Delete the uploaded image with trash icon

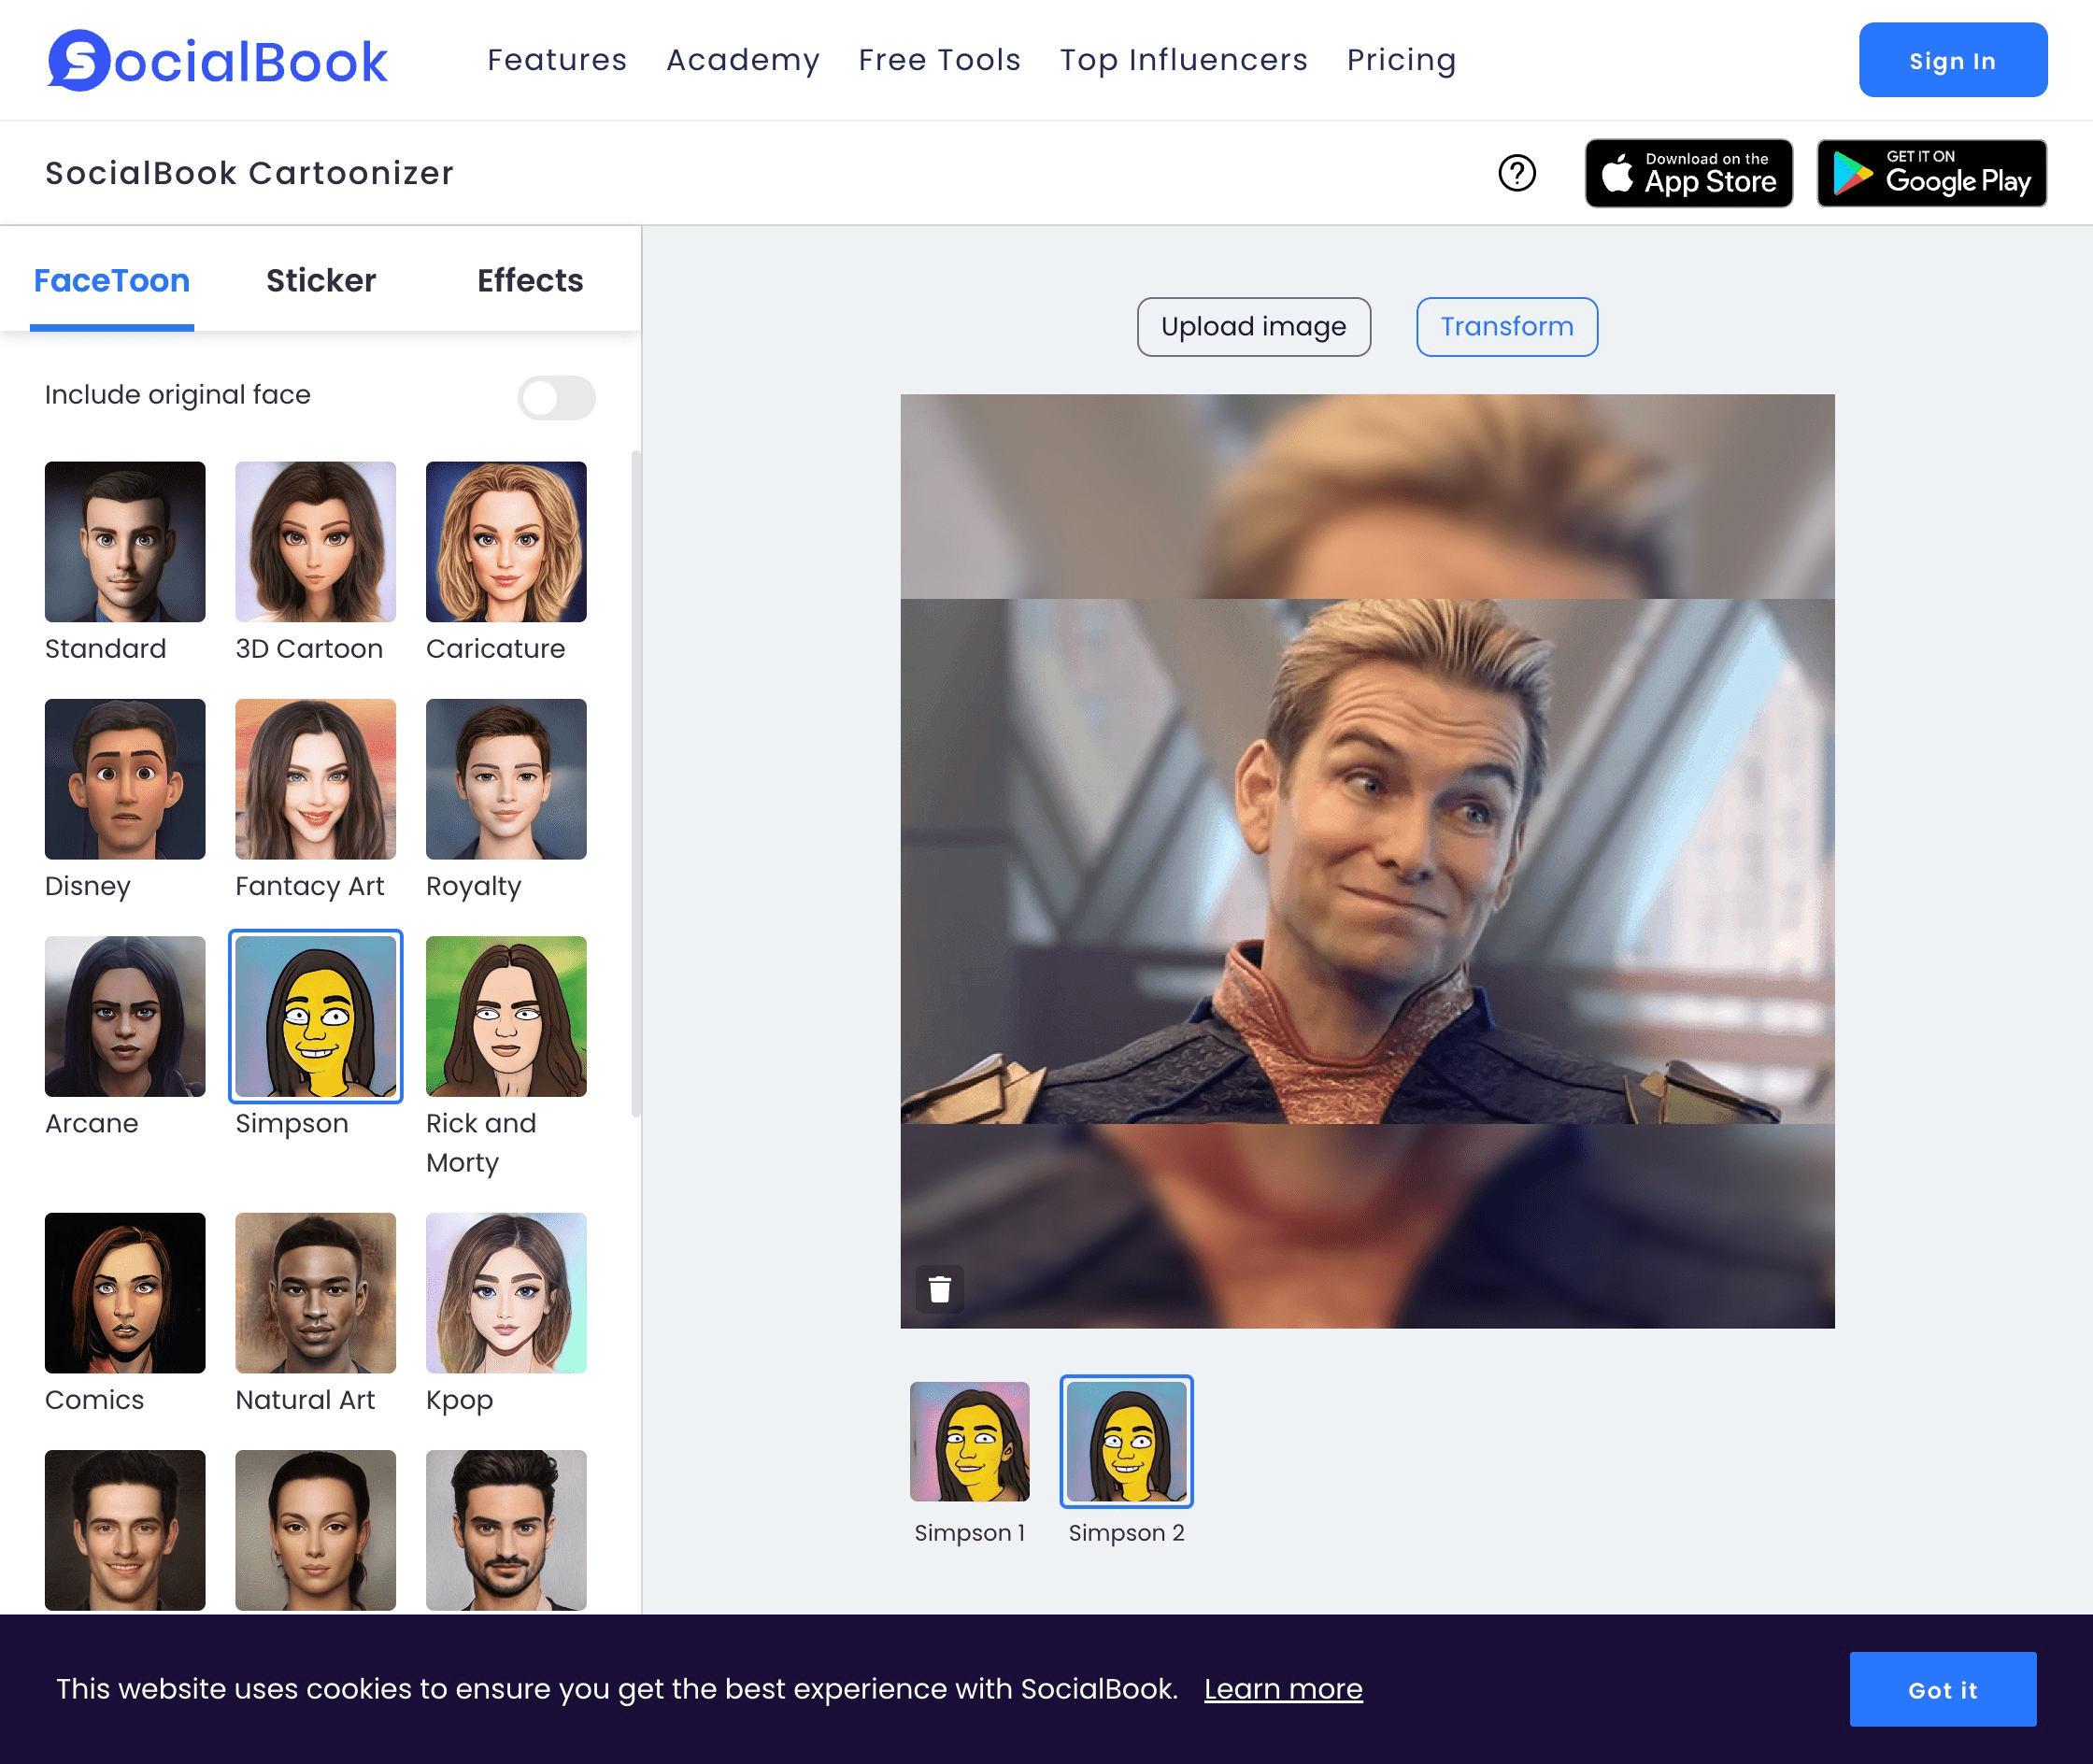[939, 1289]
